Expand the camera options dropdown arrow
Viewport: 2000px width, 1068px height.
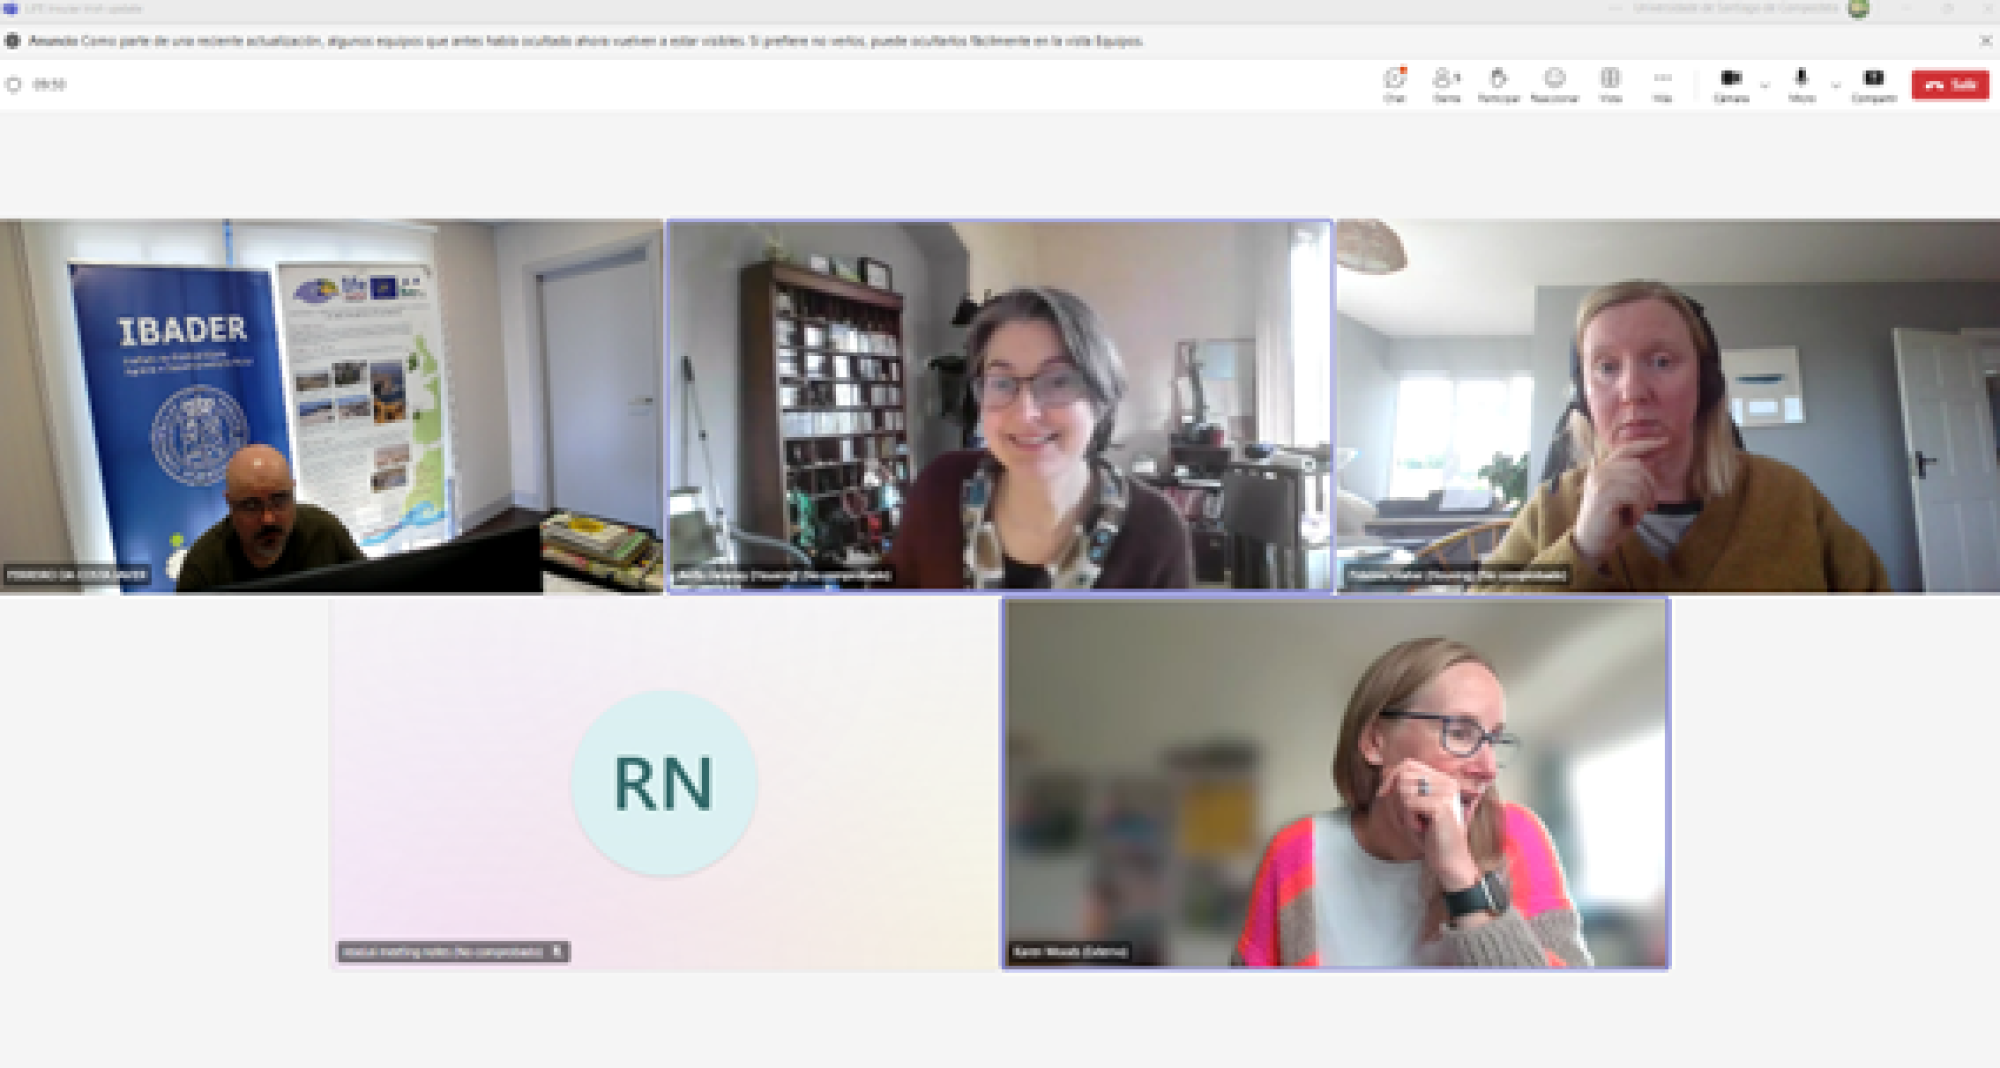pyautogui.click(x=1765, y=86)
